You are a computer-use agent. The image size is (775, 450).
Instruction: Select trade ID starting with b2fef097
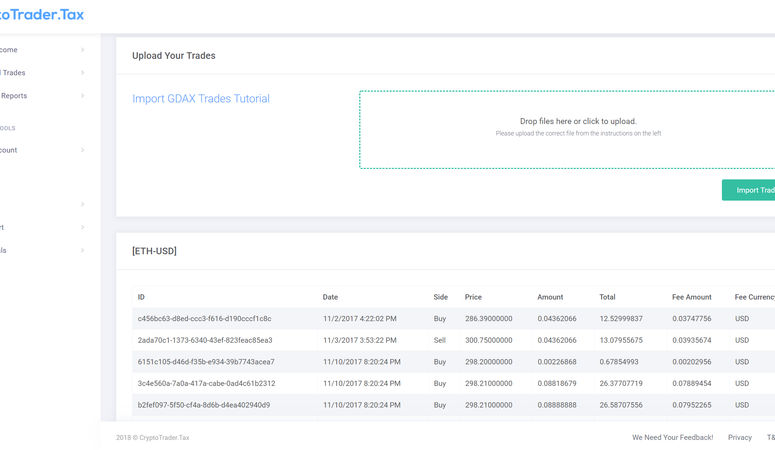(204, 405)
